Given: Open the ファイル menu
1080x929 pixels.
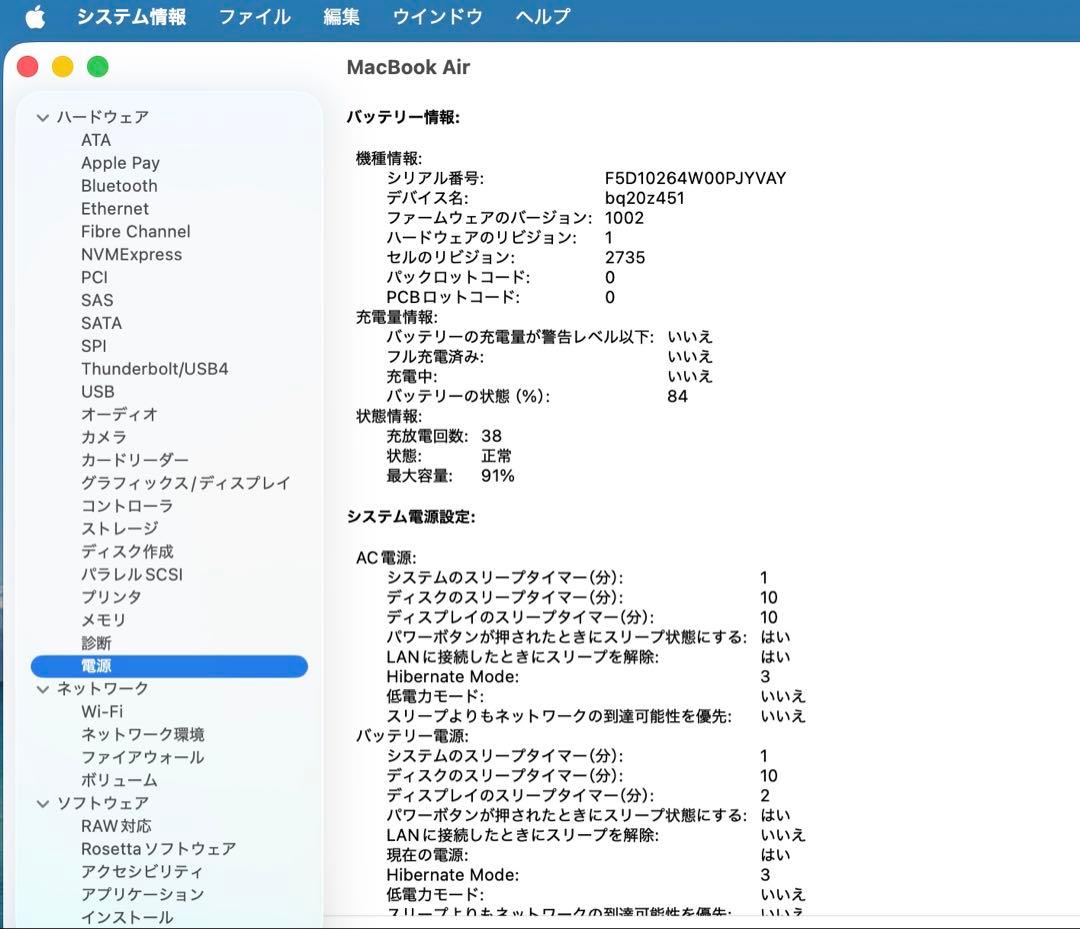Looking at the screenshot, I should (x=254, y=15).
